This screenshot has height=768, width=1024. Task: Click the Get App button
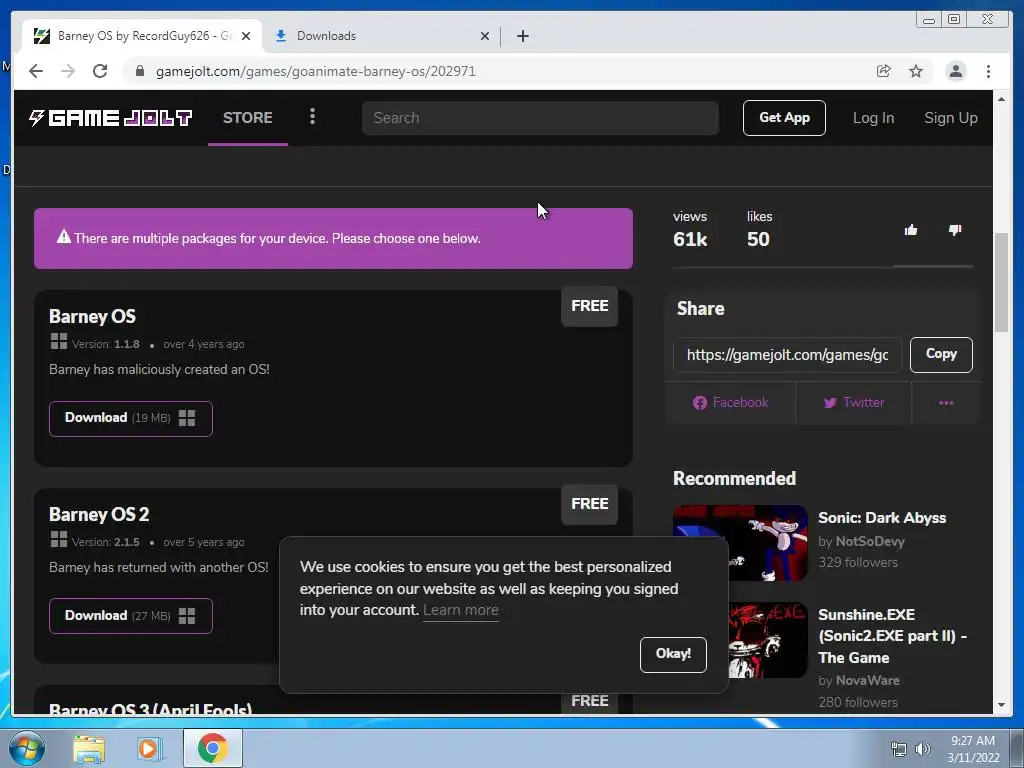pyautogui.click(x=784, y=118)
